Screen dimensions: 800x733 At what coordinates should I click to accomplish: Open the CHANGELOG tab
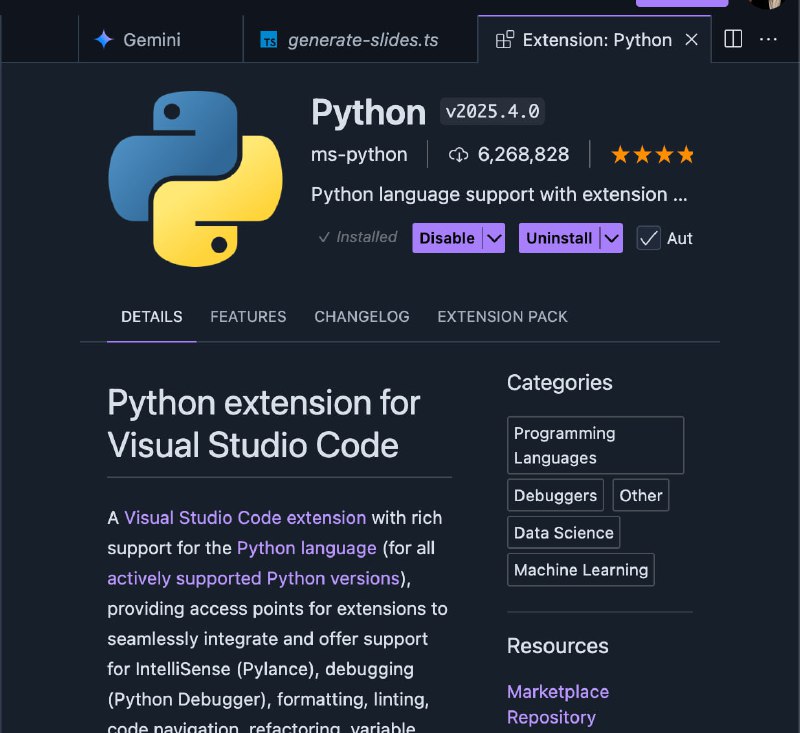tap(362, 317)
